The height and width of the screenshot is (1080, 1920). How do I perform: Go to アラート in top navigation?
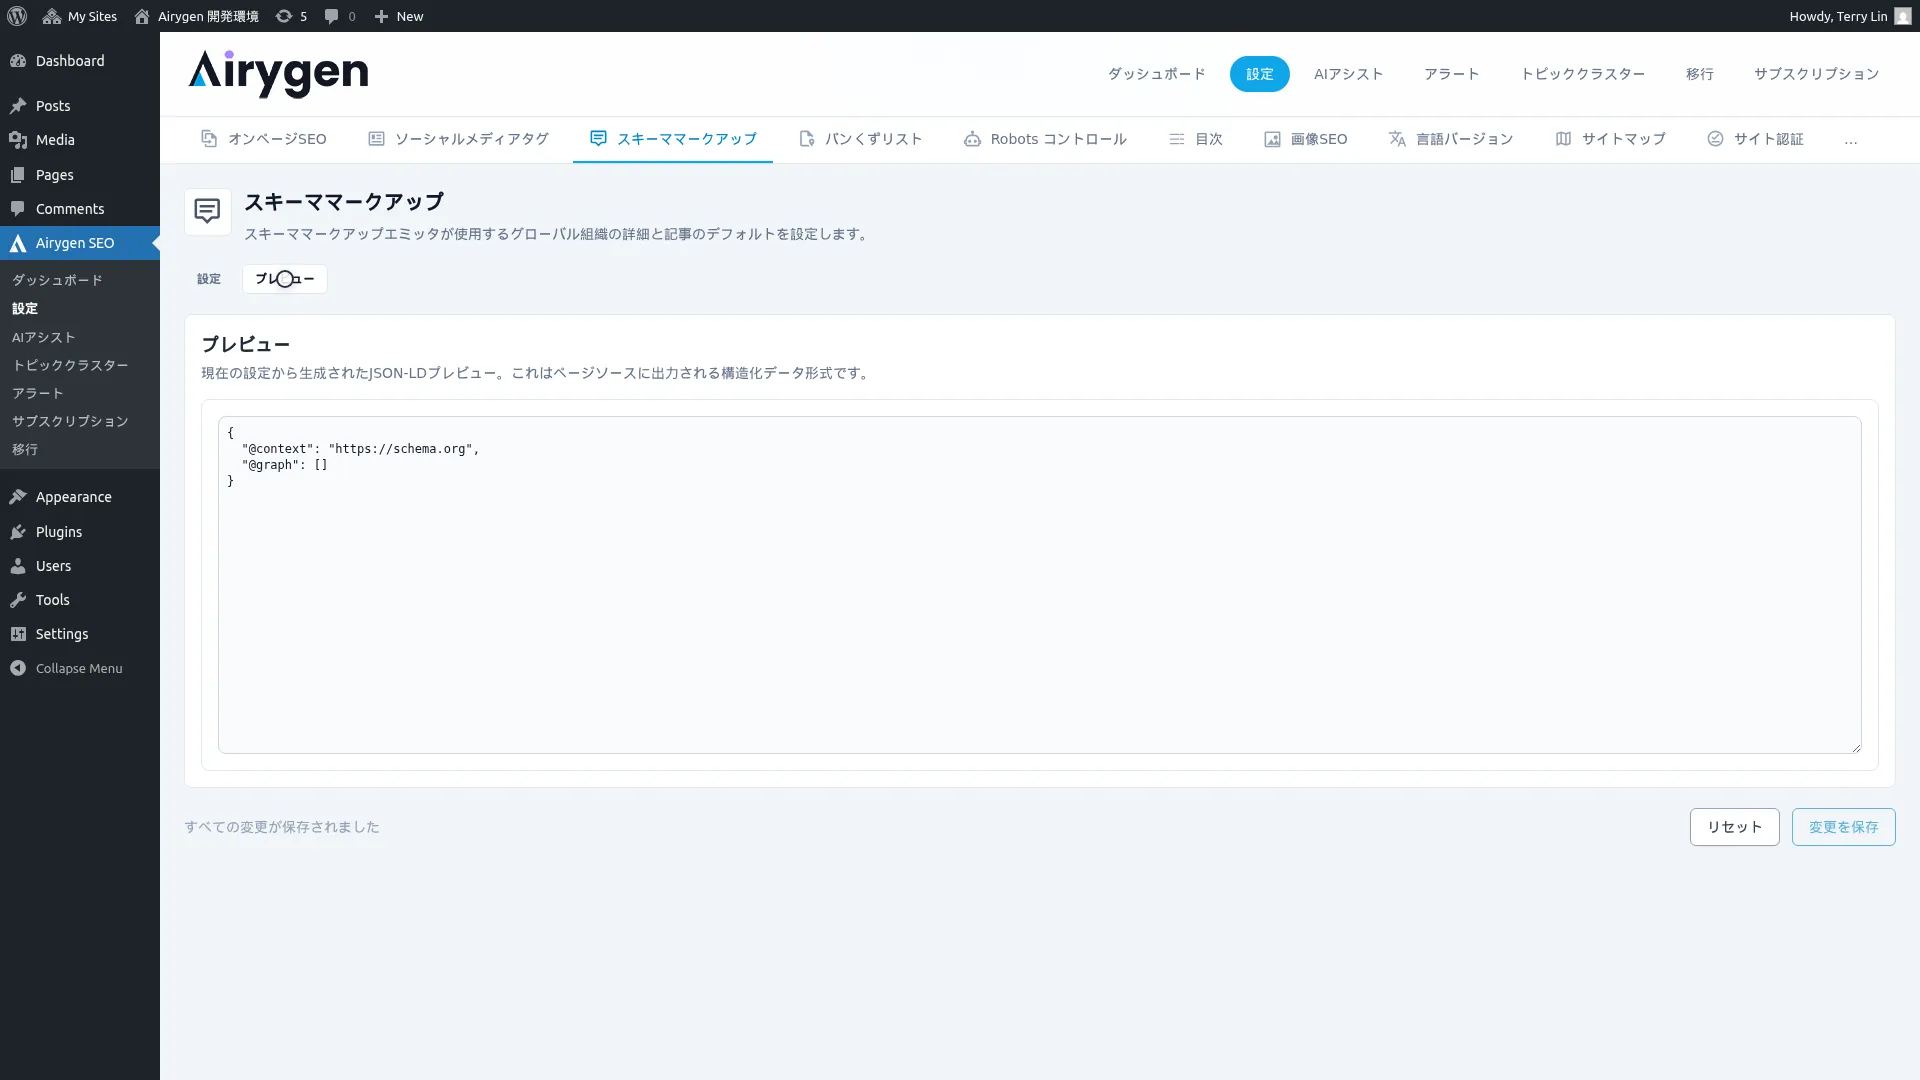pyautogui.click(x=1452, y=74)
